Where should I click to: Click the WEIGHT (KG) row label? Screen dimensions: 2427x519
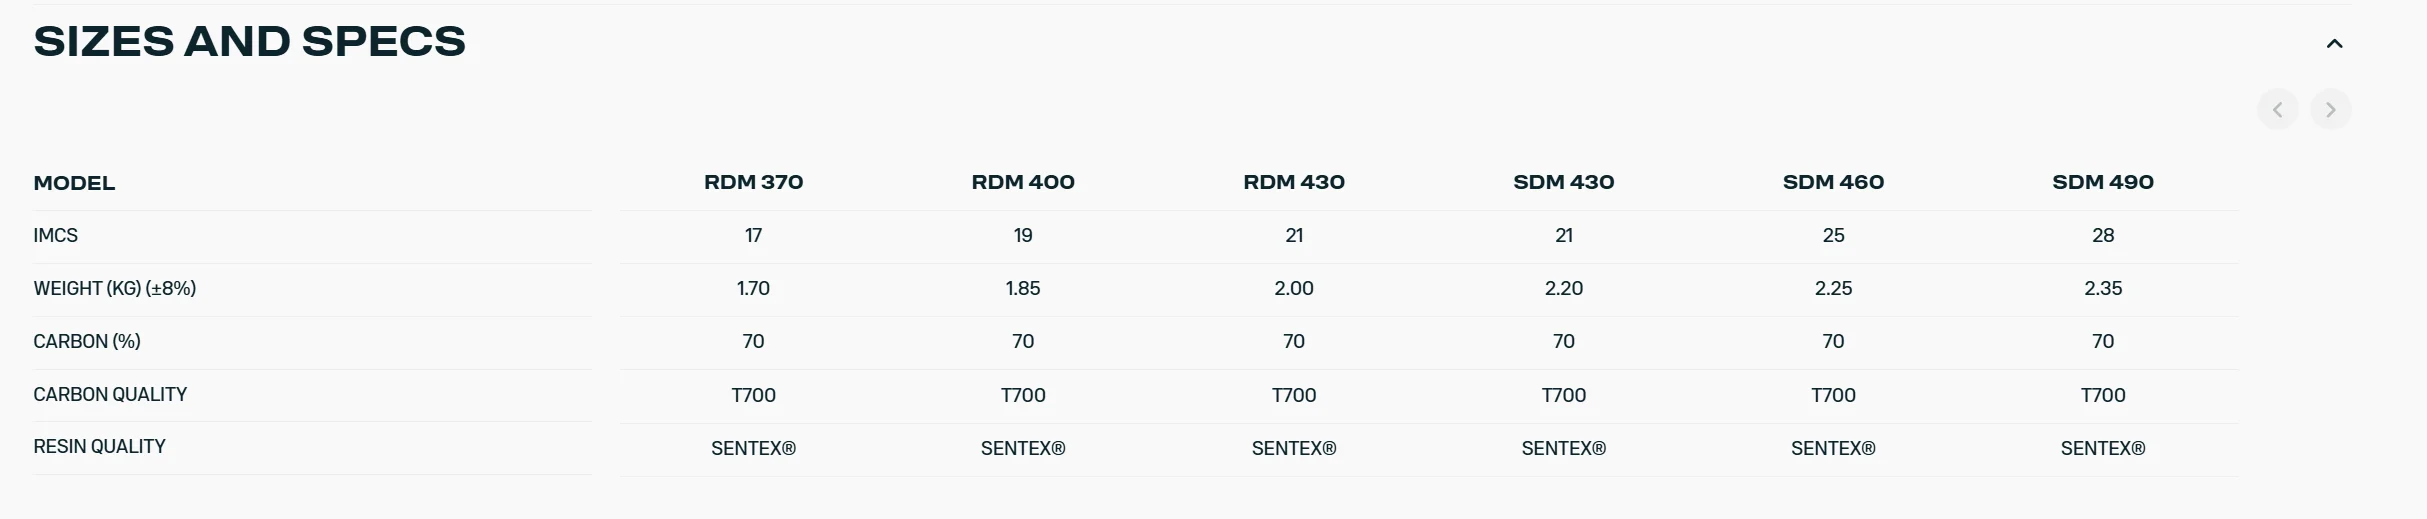point(114,288)
